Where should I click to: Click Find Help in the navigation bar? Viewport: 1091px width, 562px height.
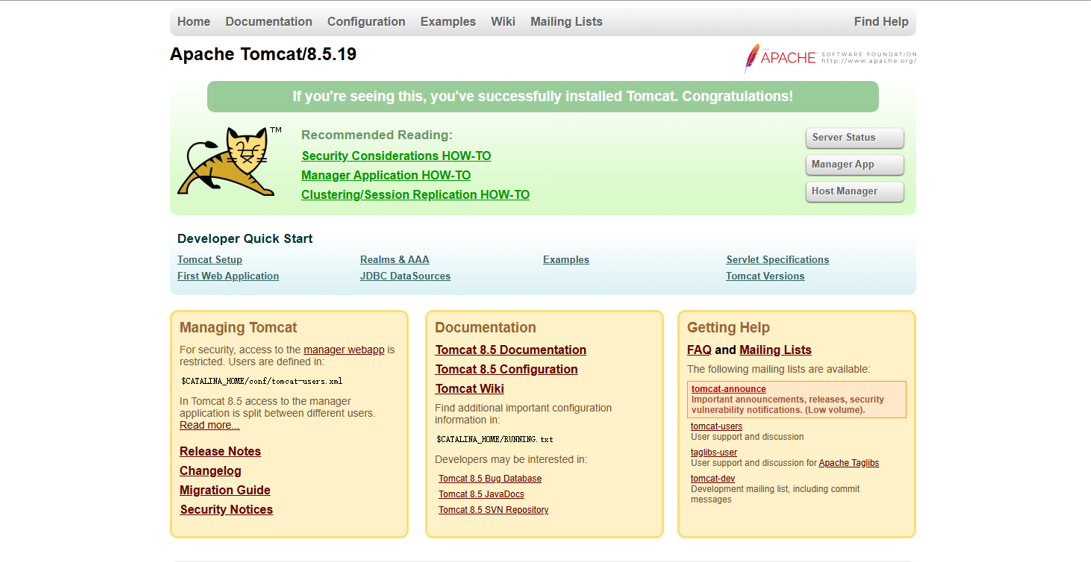[x=881, y=22]
